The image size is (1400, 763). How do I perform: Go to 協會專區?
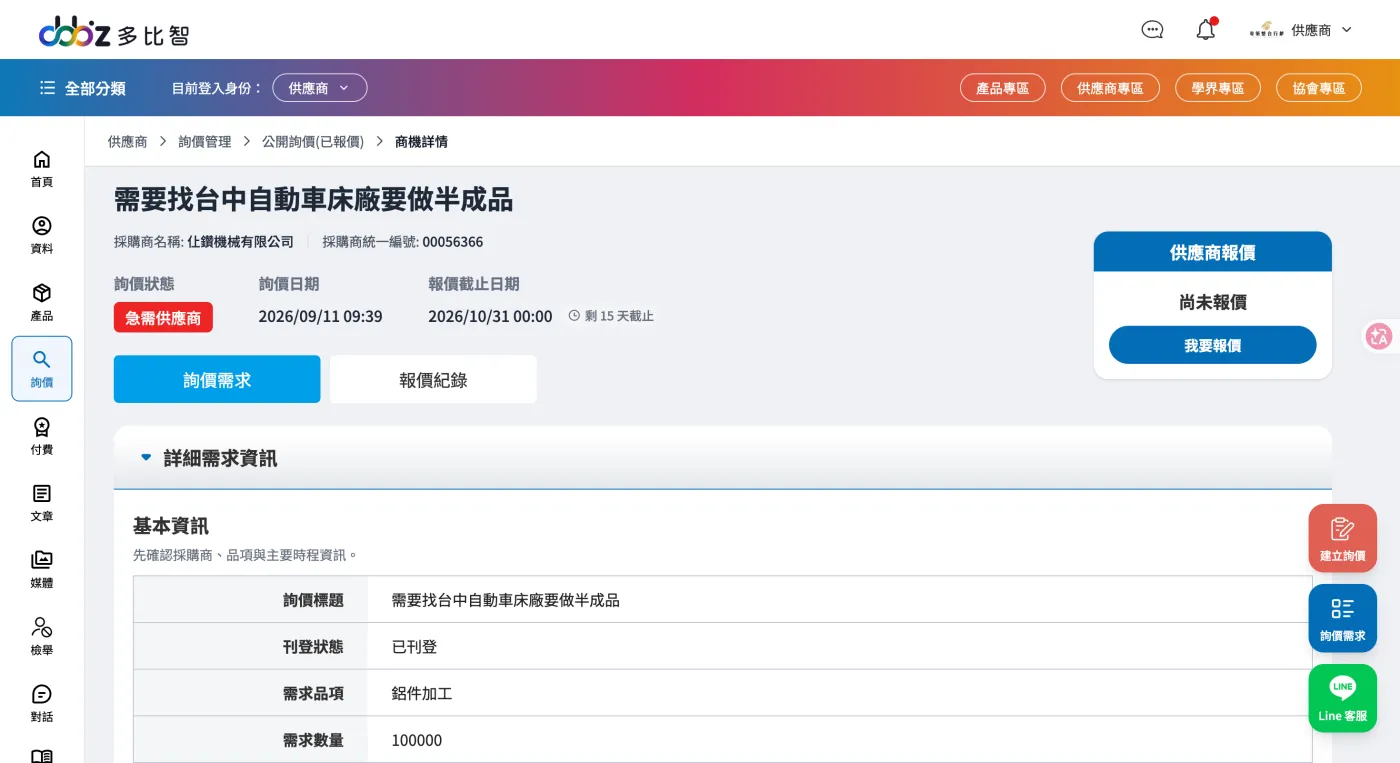(x=1319, y=88)
